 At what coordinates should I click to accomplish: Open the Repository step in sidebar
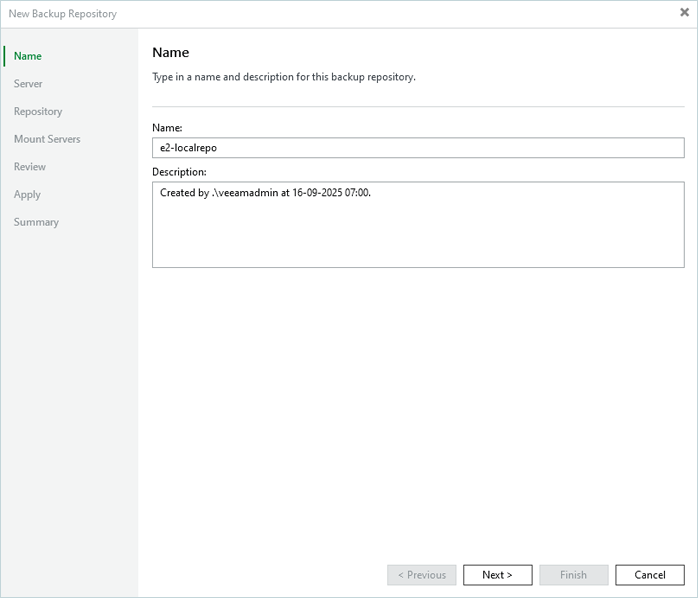click(x=38, y=112)
